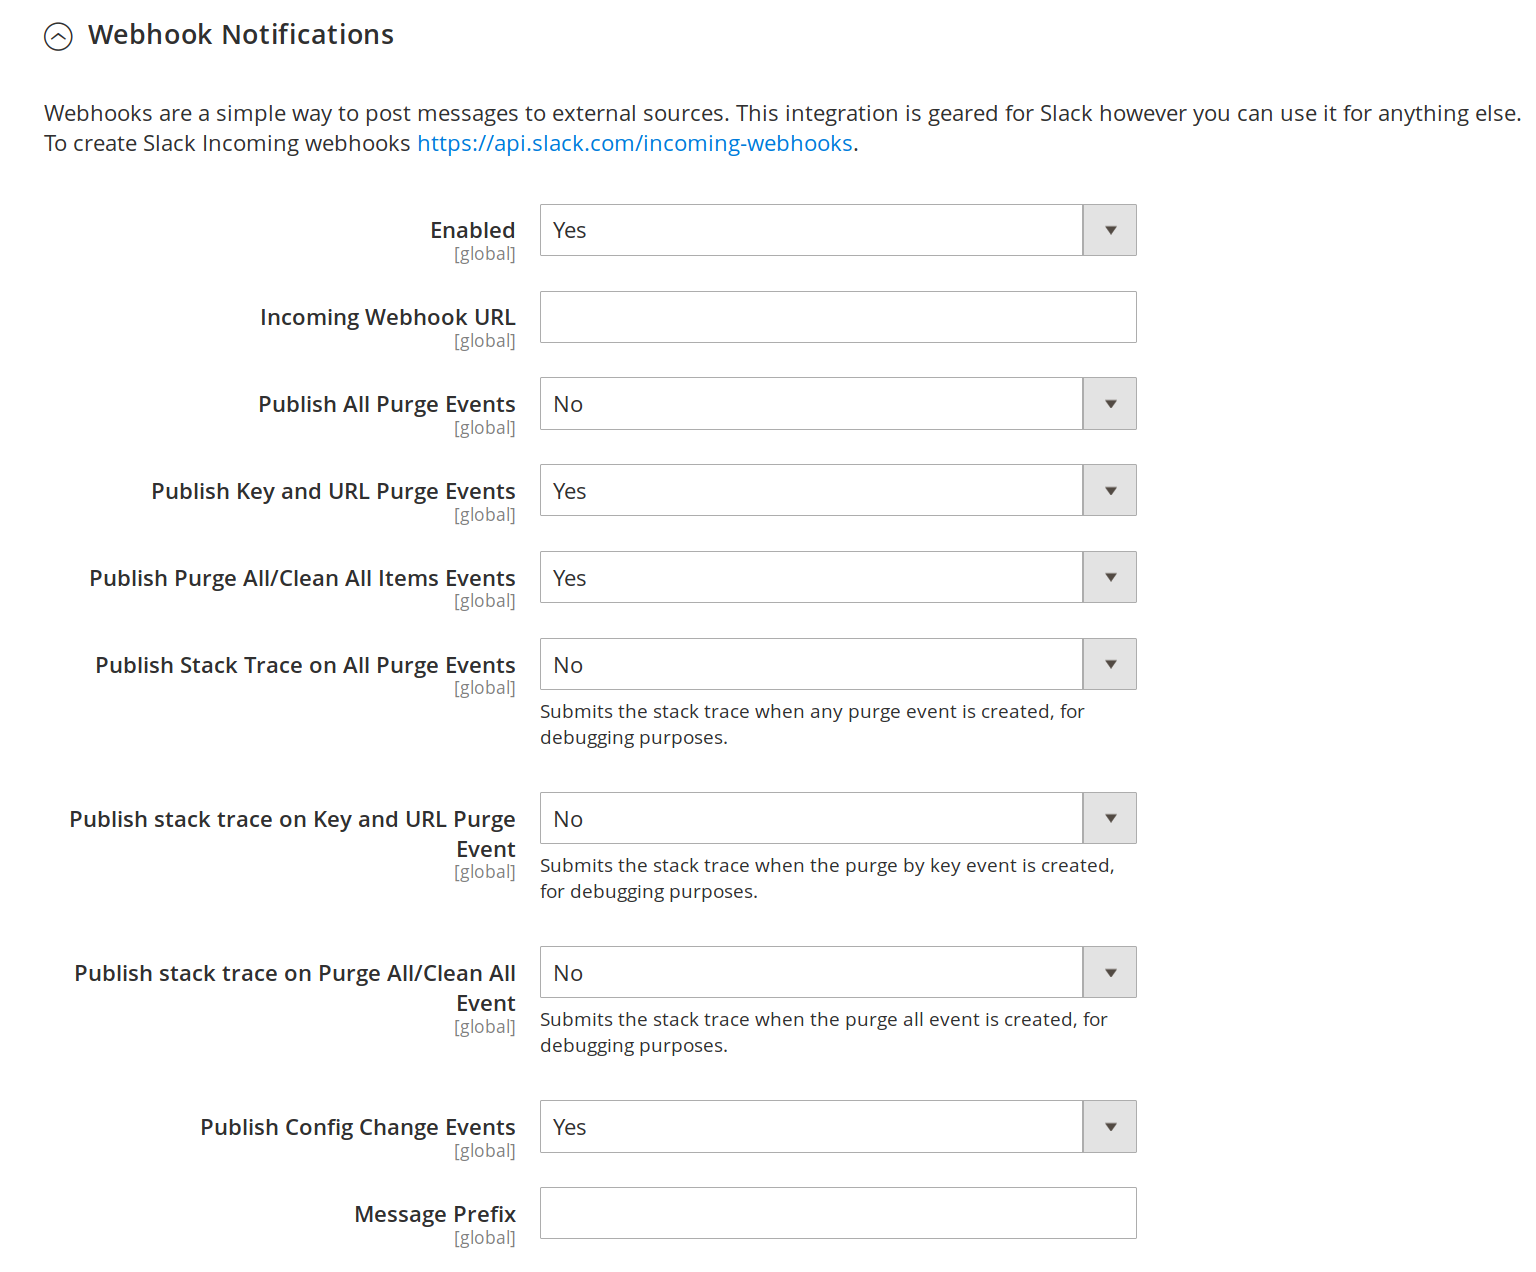Screen dimensions: 1536x1272
Task: Click the stack trace Purge All arrow icon
Action: tap(1109, 972)
